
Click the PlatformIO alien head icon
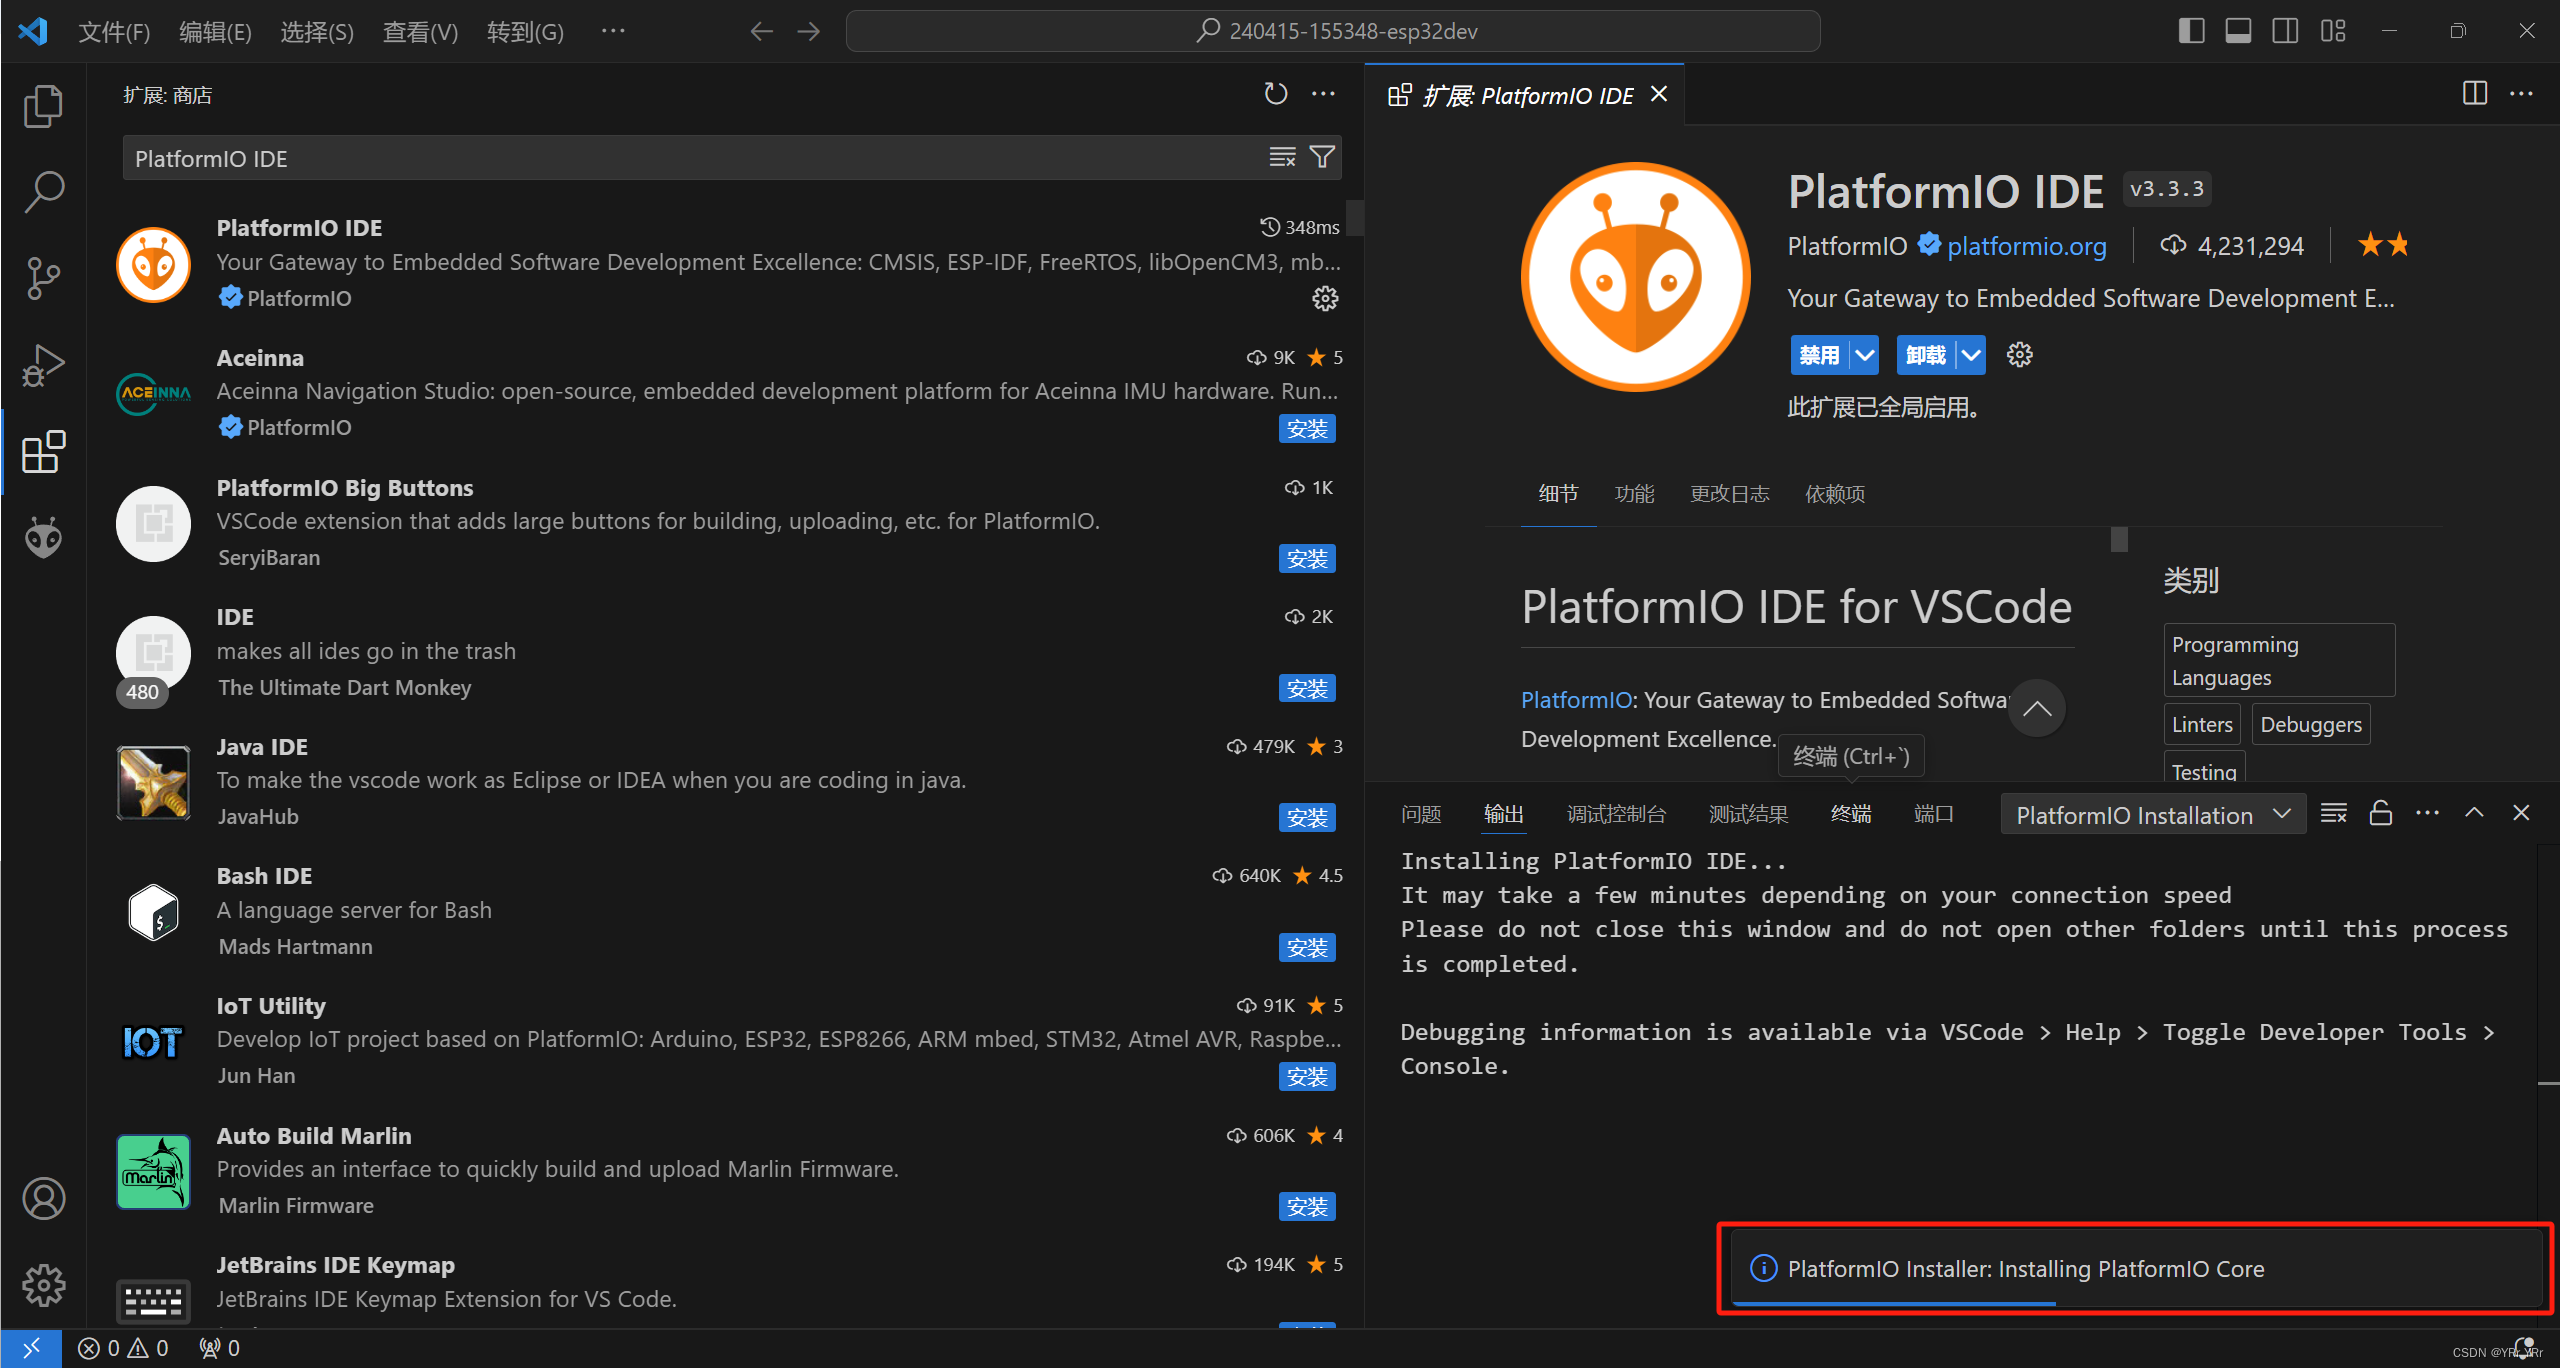tap(42, 538)
